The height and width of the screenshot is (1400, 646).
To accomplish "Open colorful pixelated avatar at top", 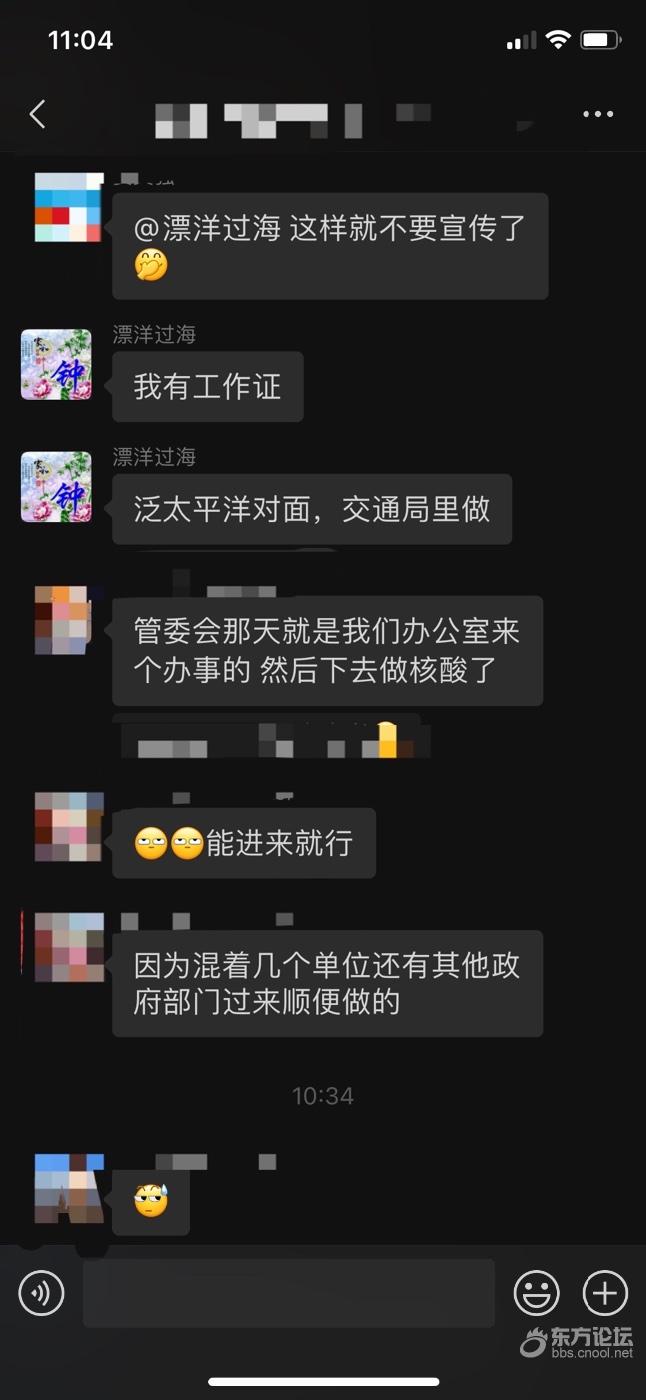I will click(x=69, y=207).
